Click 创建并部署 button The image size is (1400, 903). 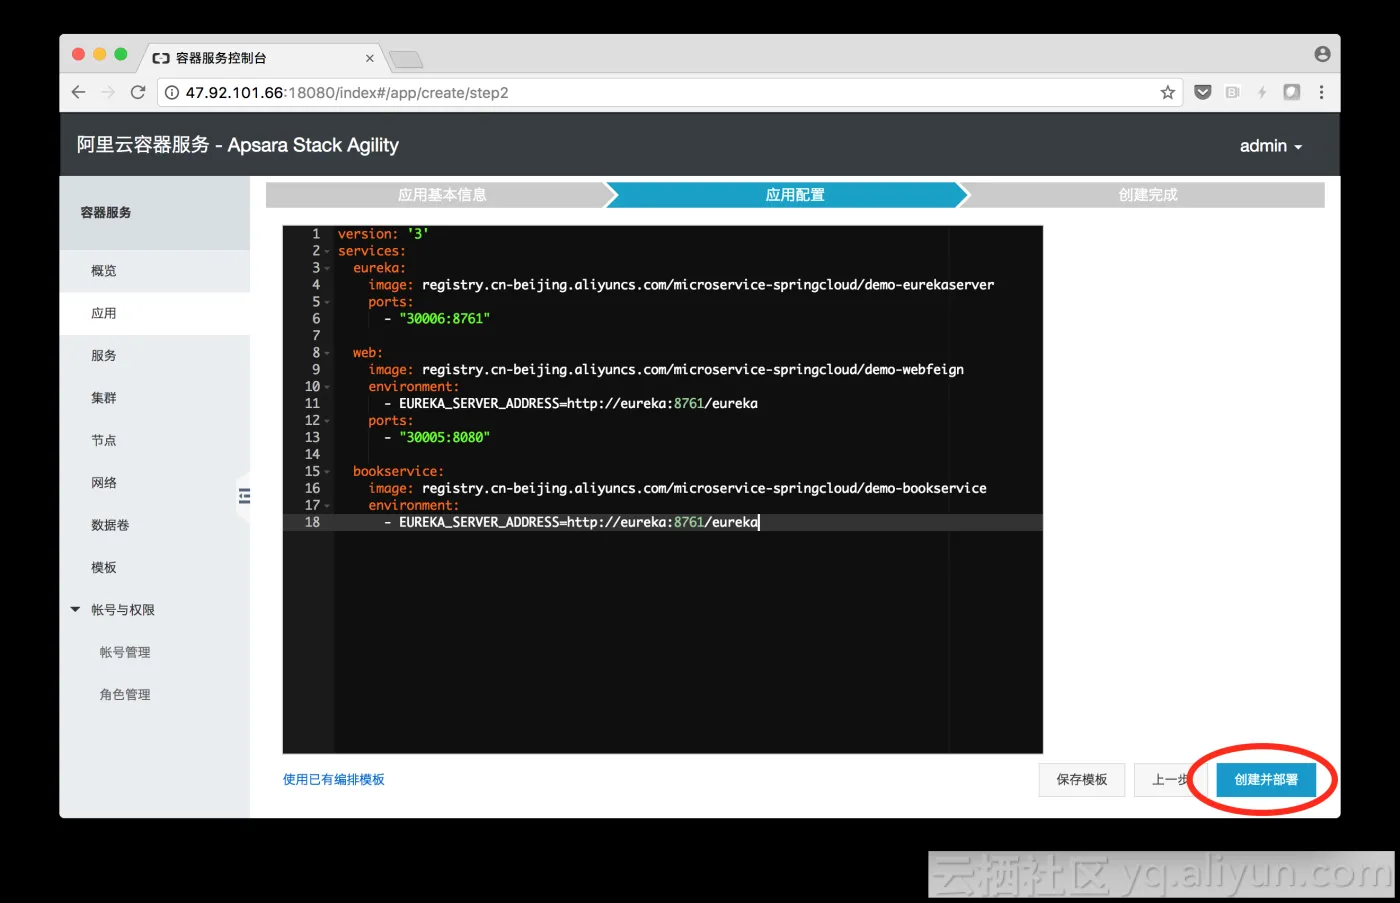tap(1266, 779)
